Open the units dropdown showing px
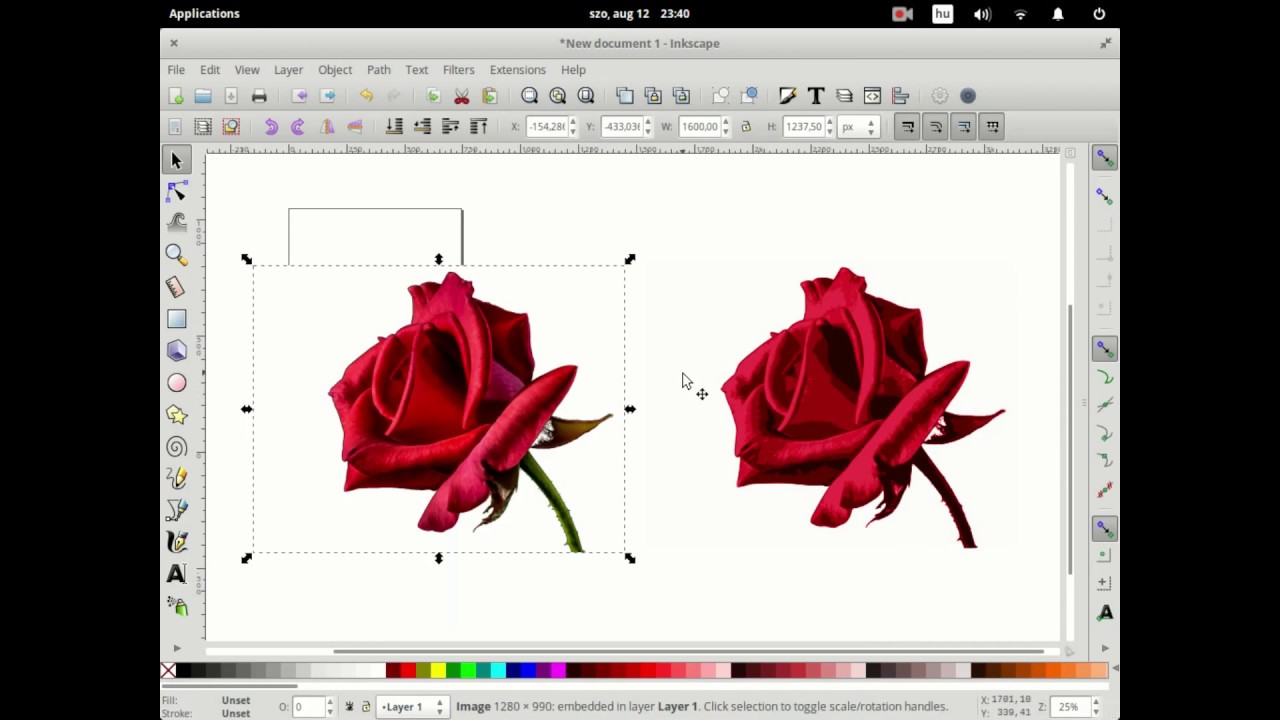 coord(857,126)
